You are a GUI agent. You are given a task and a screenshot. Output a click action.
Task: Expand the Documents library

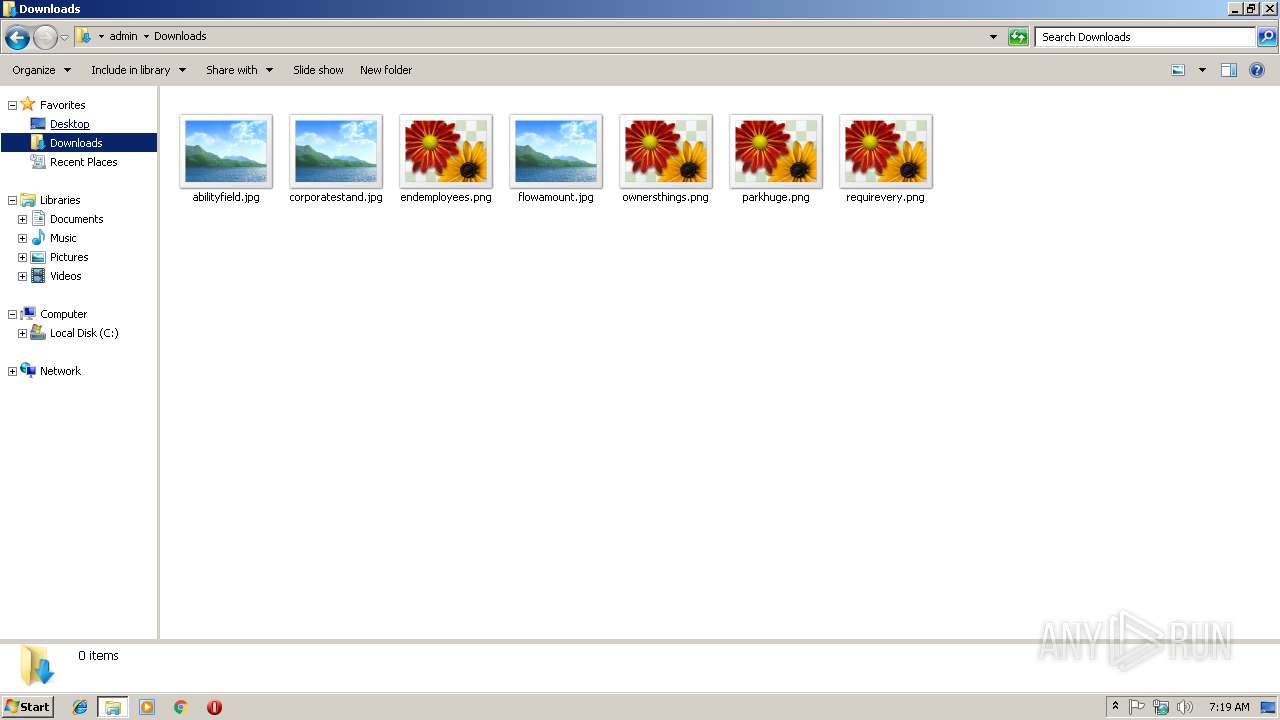pyautogui.click(x=22, y=219)
